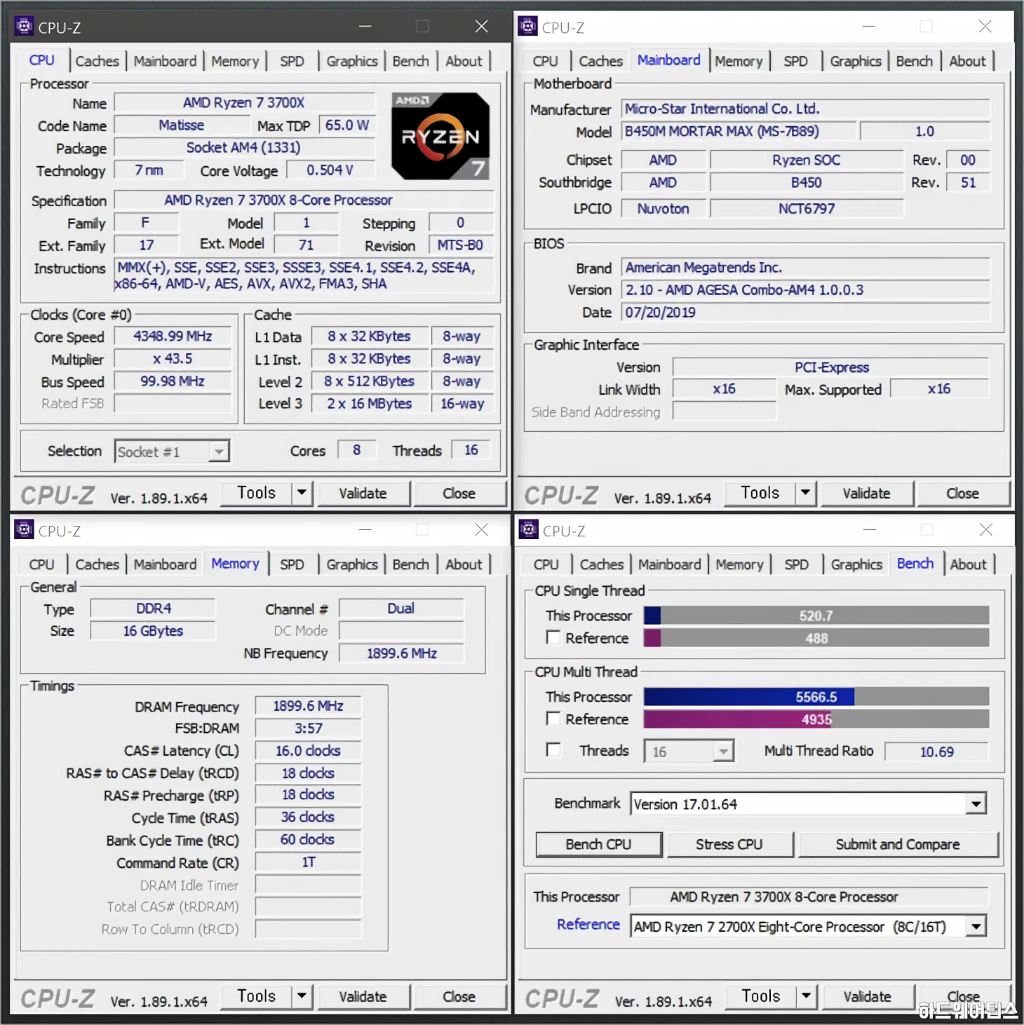Click Submit and Compare button
The image size is (1024, 1025).
898,844
